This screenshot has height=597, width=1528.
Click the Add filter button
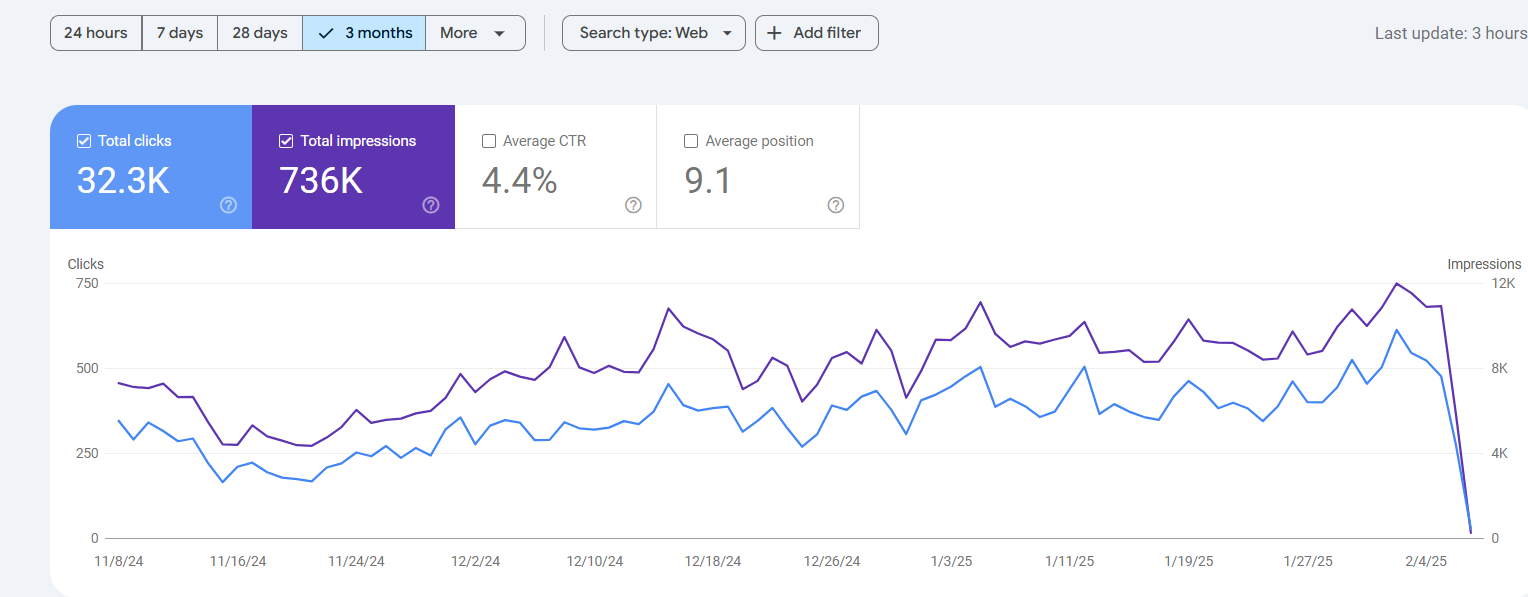816,33
